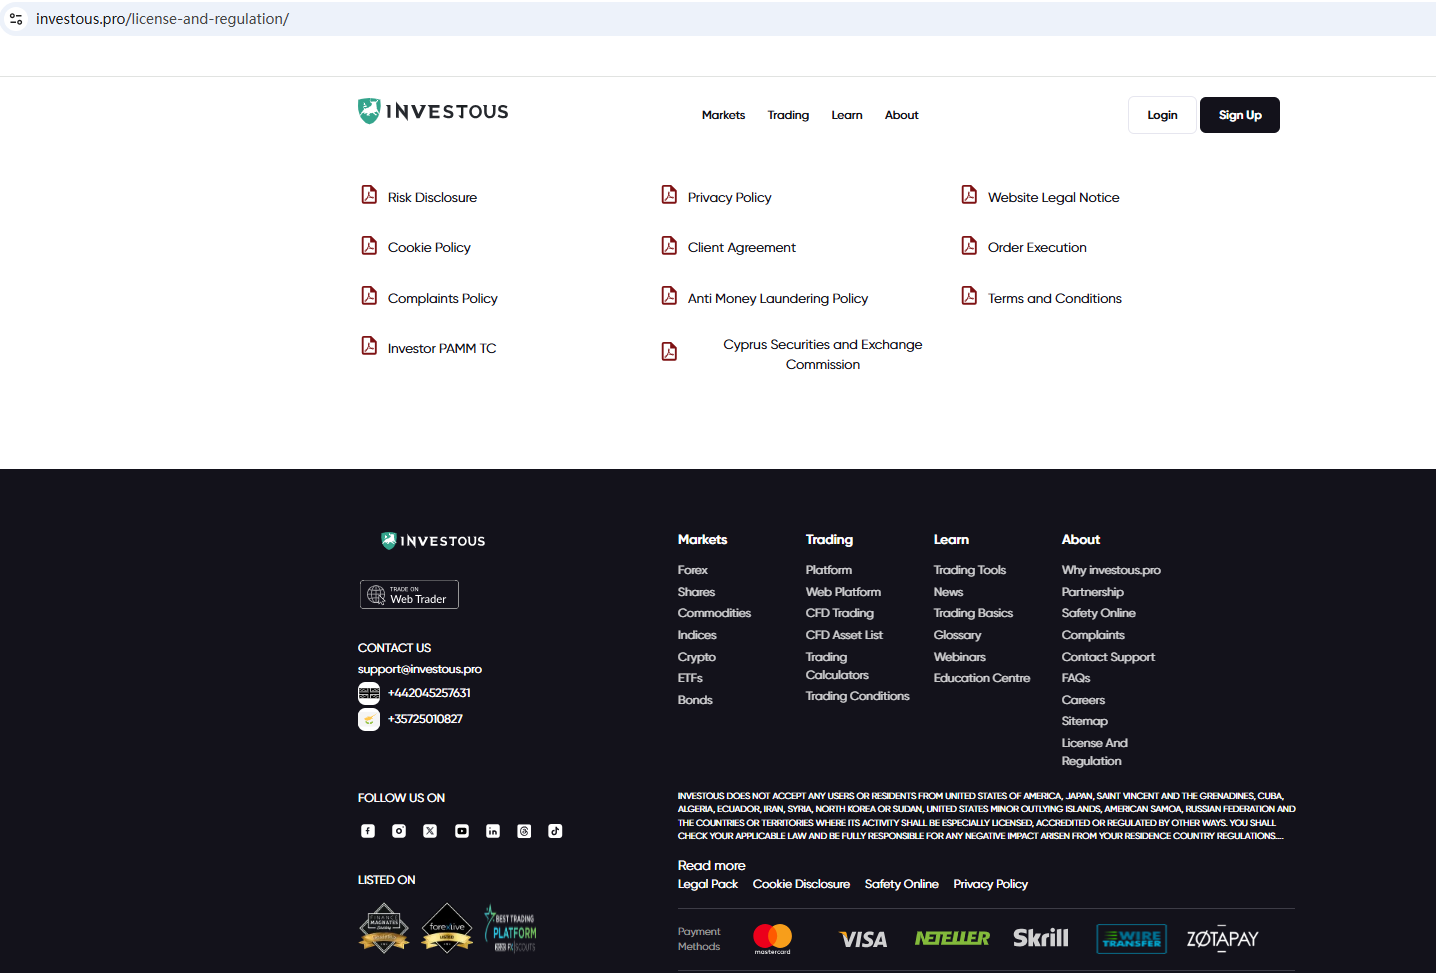Open the Order Execution document link
Screen dimensions: 1436x973
click(1037, 248)
